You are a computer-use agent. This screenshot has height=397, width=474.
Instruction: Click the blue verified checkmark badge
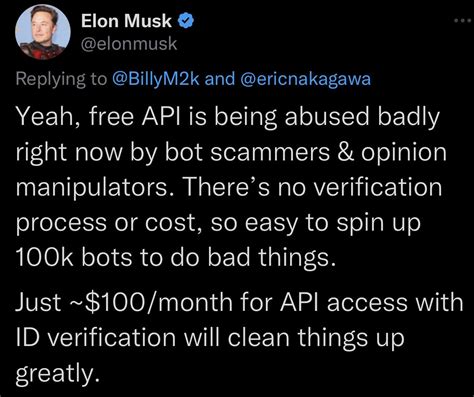click(186, 21)
